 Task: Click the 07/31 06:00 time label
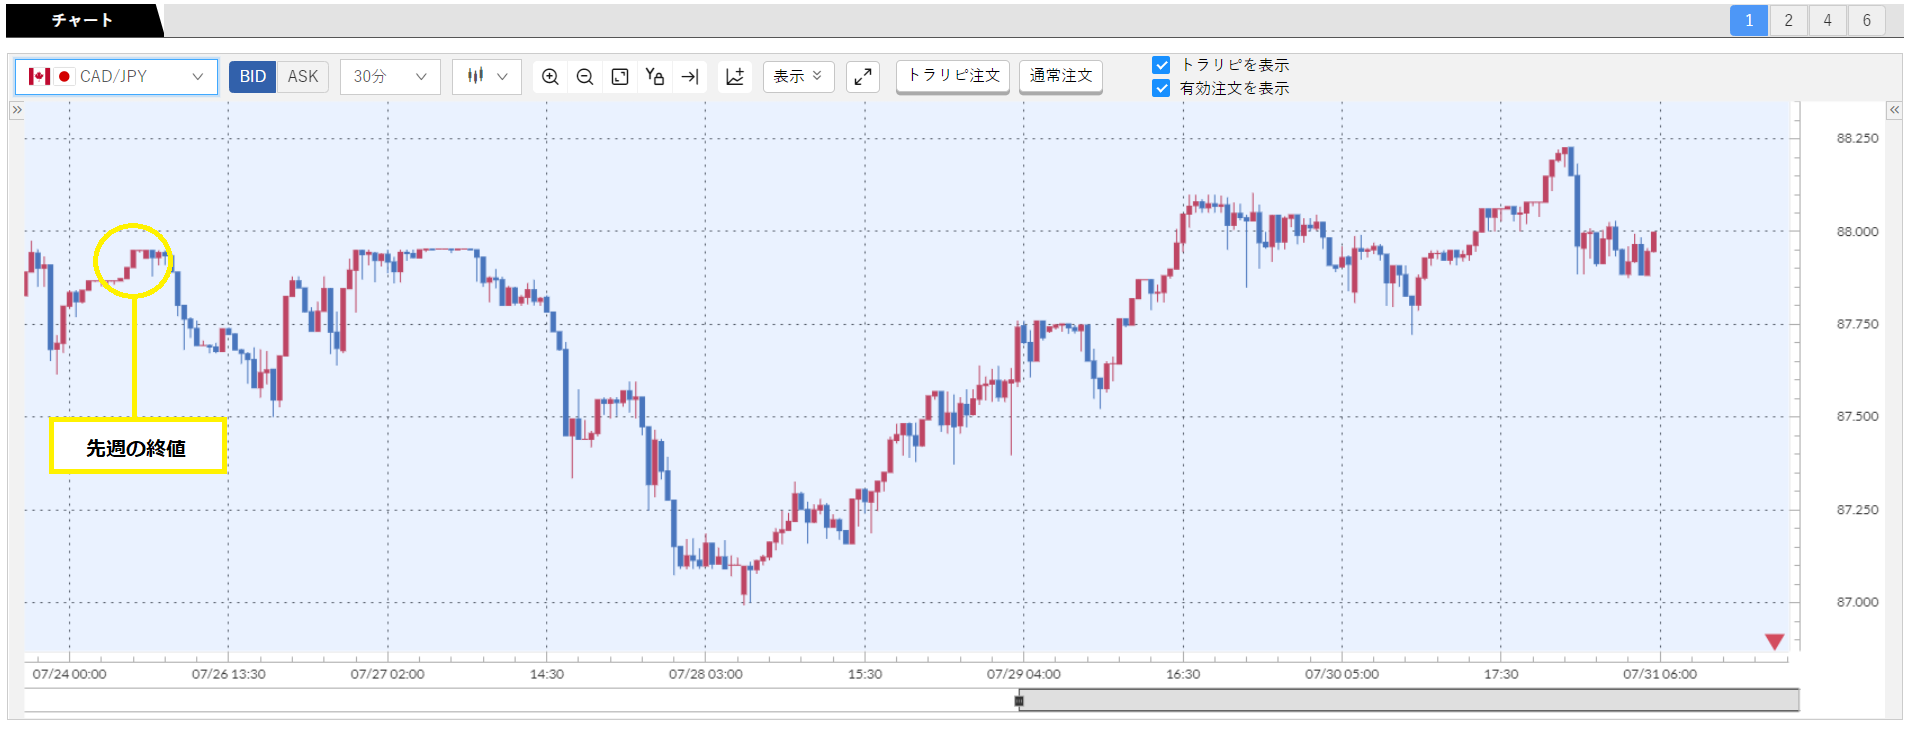(x=1660, y=674)
